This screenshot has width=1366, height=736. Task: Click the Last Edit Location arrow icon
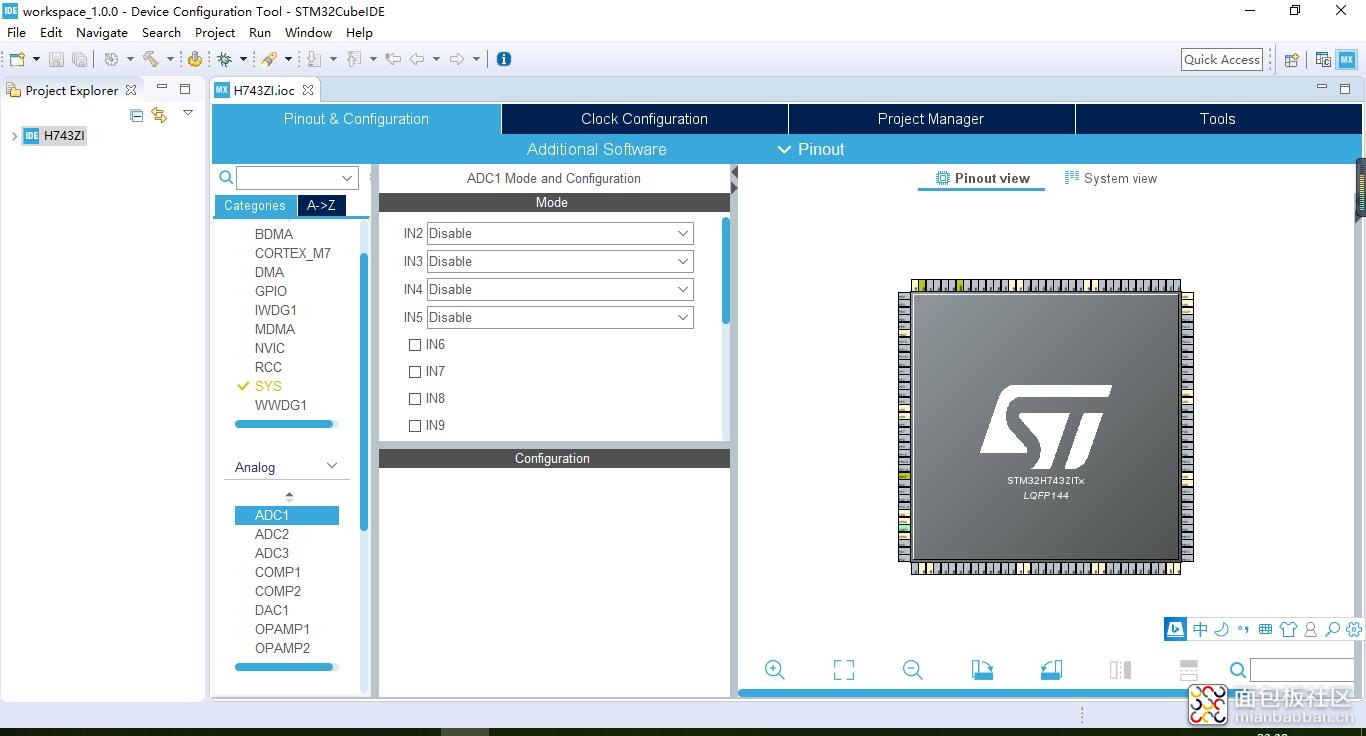pos(393,59)
